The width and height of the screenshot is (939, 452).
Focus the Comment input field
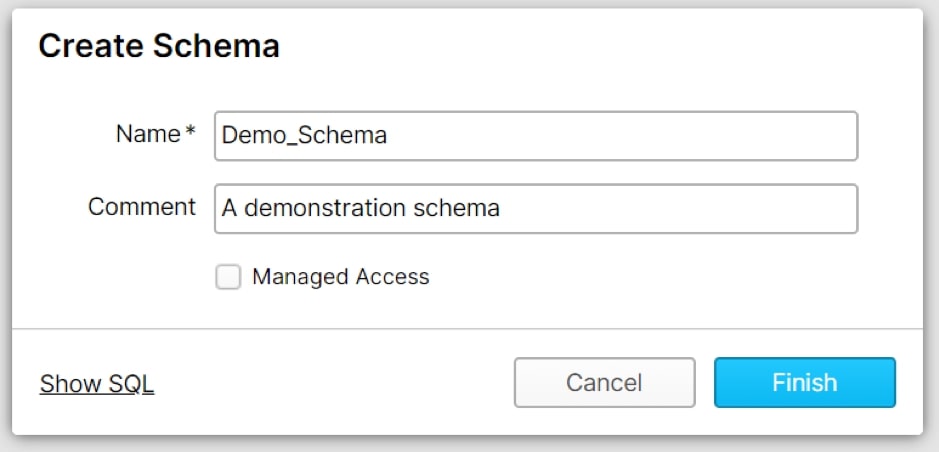coord(536,208)
